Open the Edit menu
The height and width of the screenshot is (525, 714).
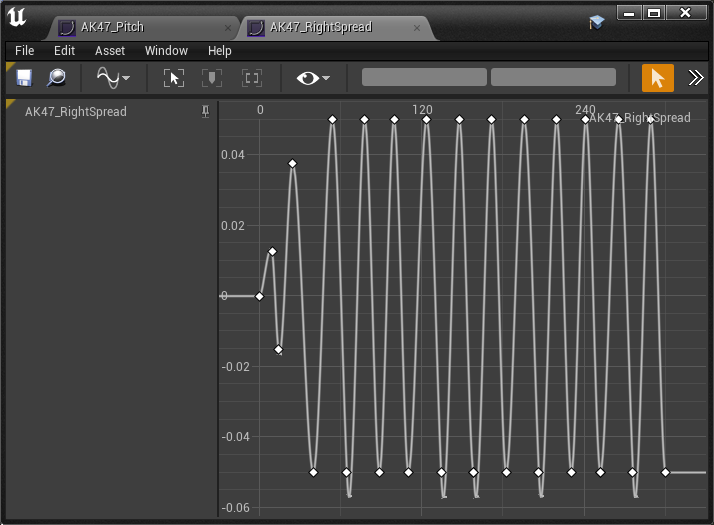click(x=64, y=51)
